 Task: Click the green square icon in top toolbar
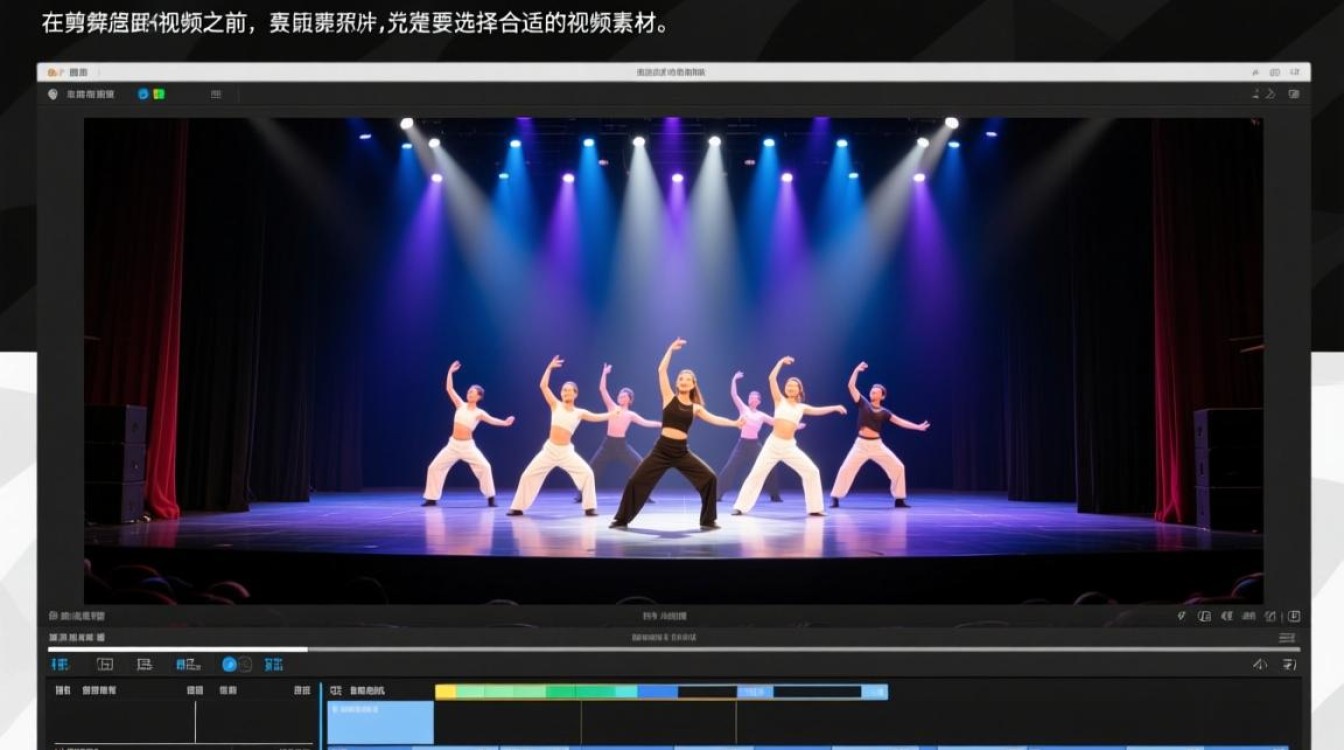click(x=159, y=94)
